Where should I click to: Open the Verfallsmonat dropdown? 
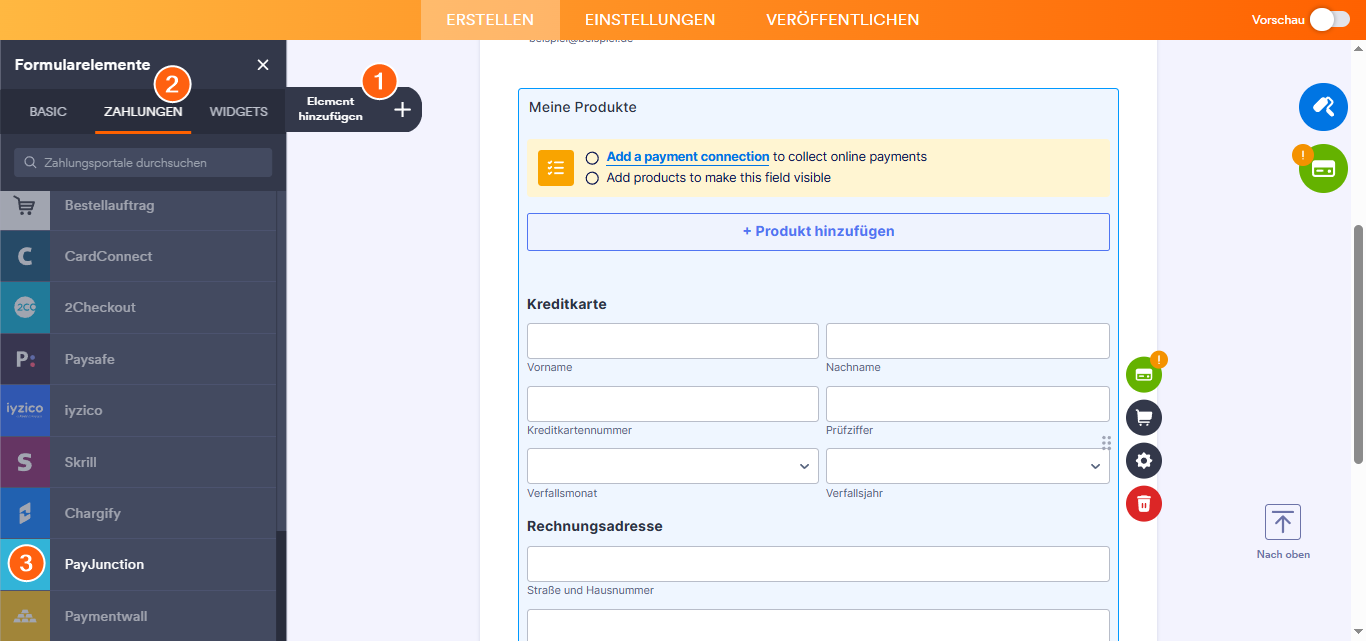672,465
